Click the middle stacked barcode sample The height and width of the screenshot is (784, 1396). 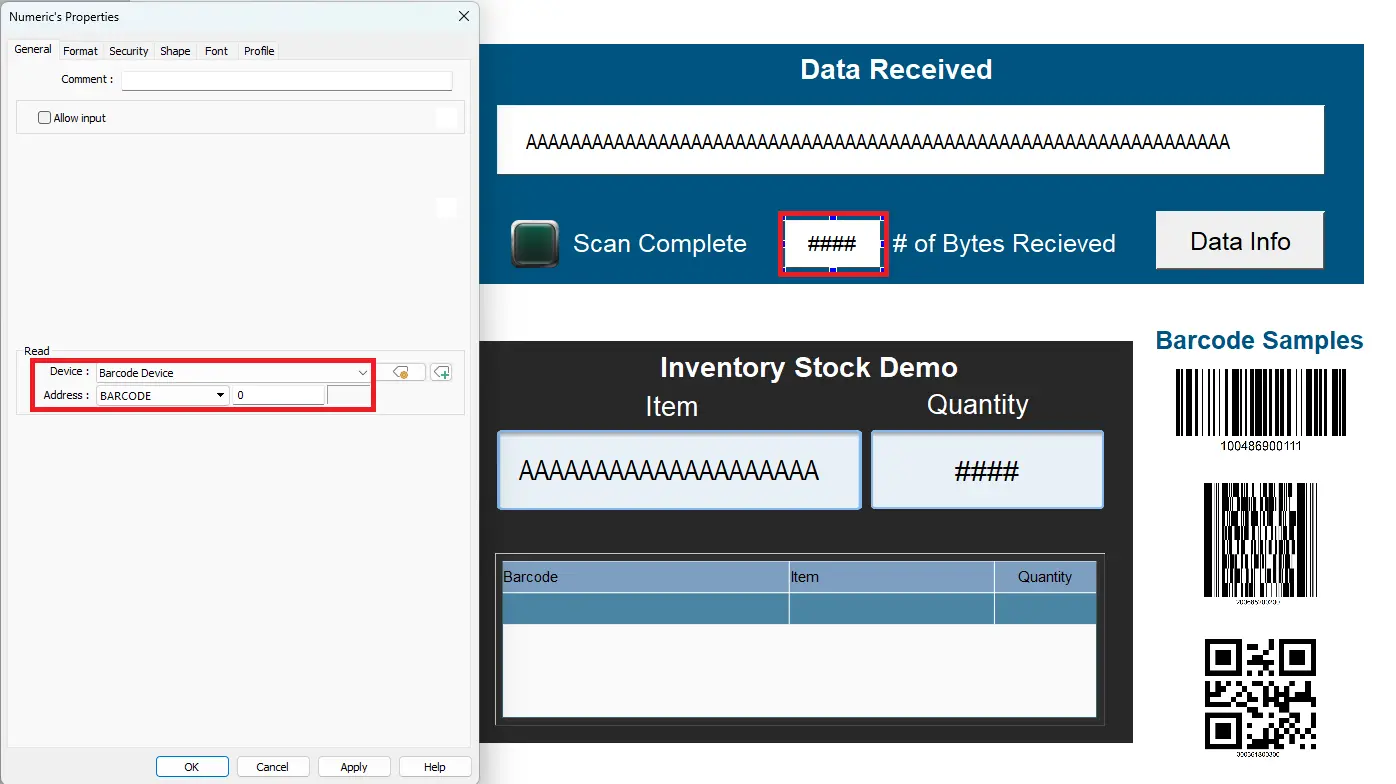(1260, 540)
